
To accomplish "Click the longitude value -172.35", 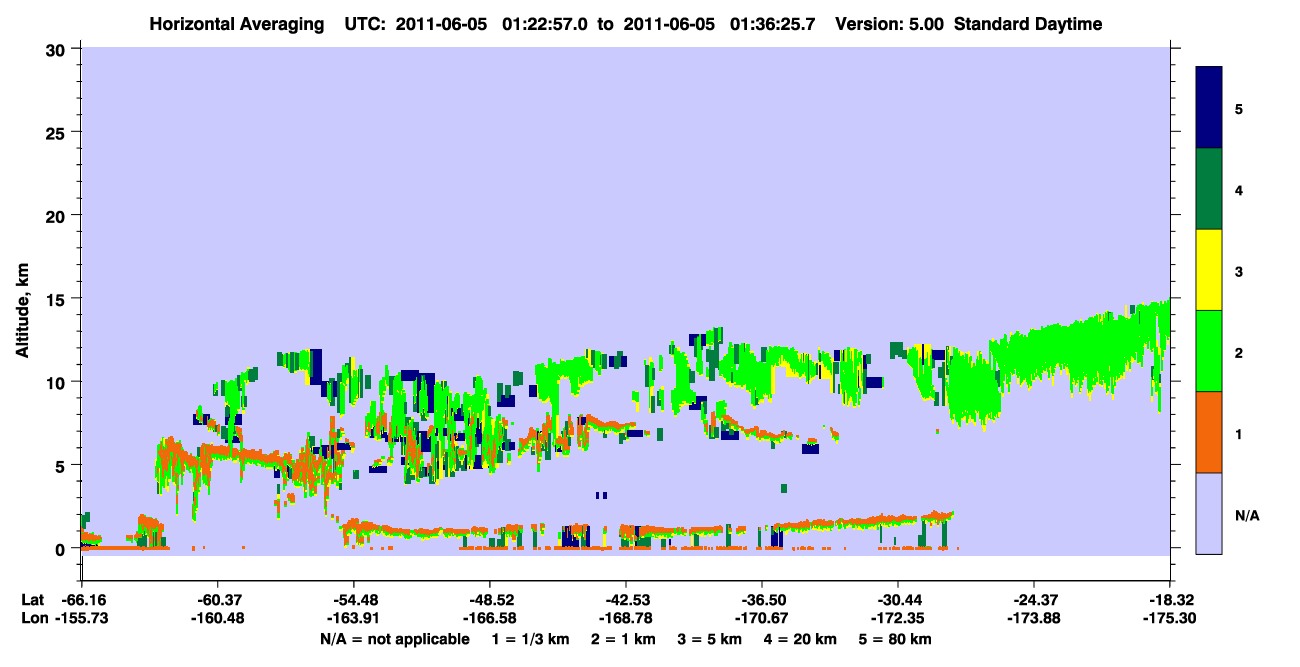I will (x=898, y=619).
